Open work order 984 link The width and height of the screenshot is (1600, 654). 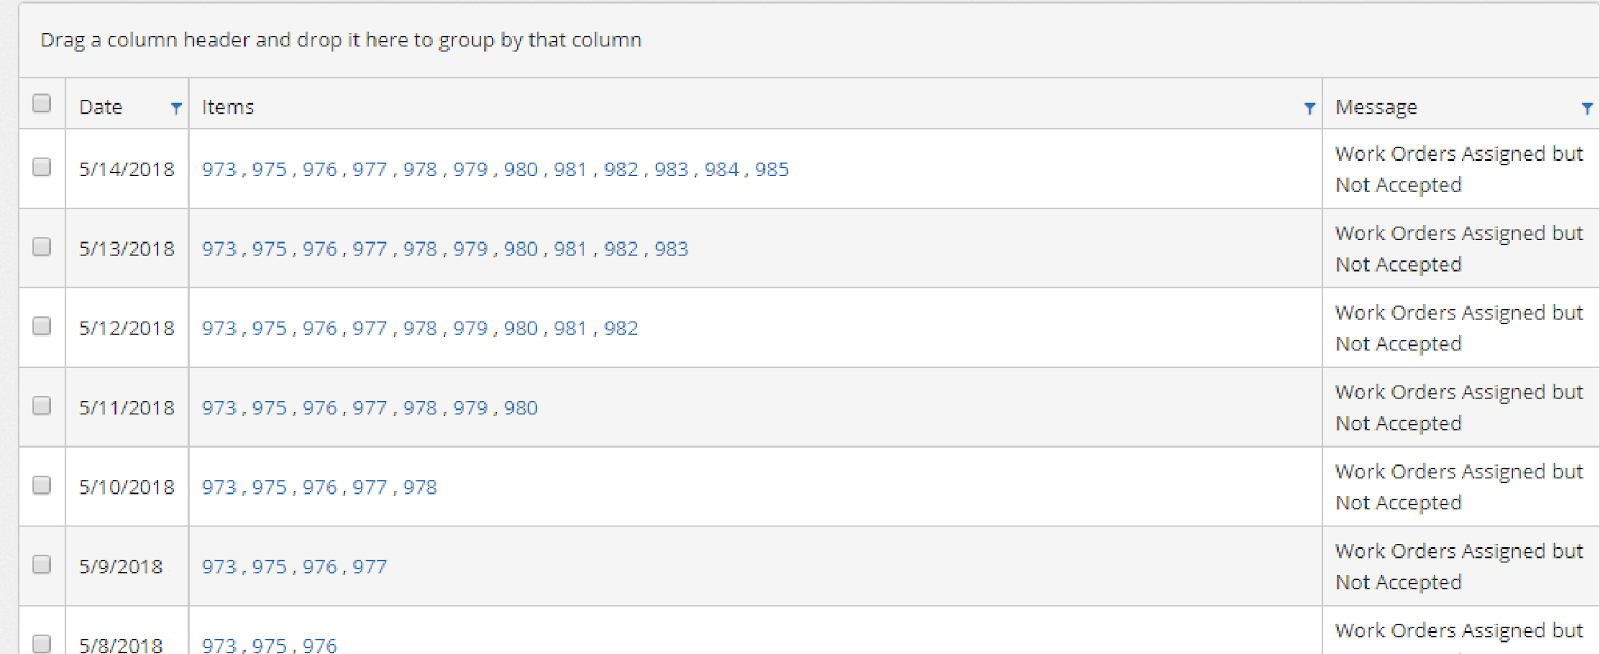pos(721,169)
